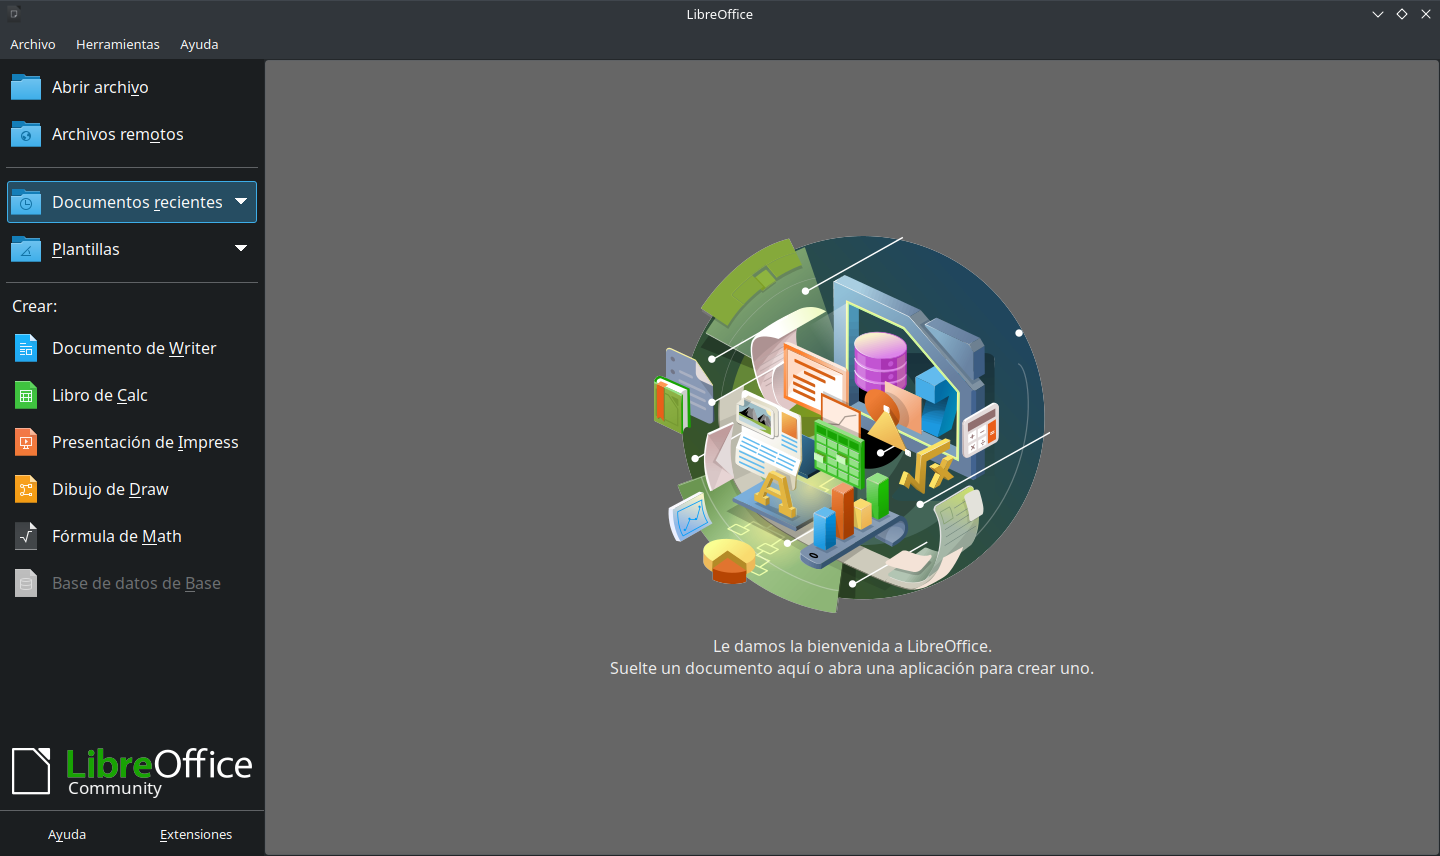The image size is (1440, 856).
Task: Click the orange Impress presentation icon
Action: point(26,442)
